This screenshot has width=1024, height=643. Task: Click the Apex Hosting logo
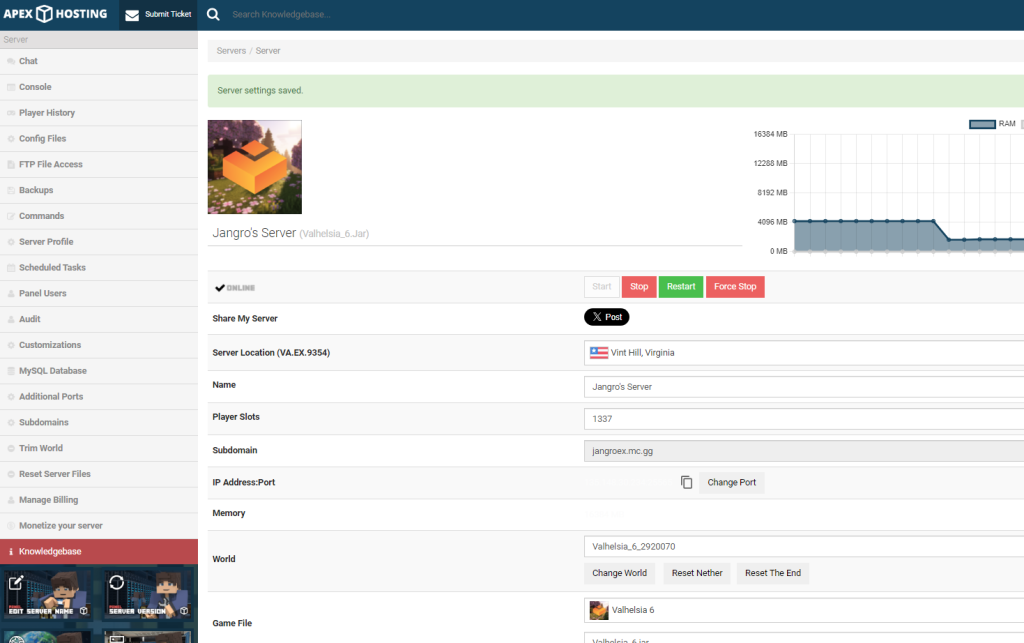[55, 14]
